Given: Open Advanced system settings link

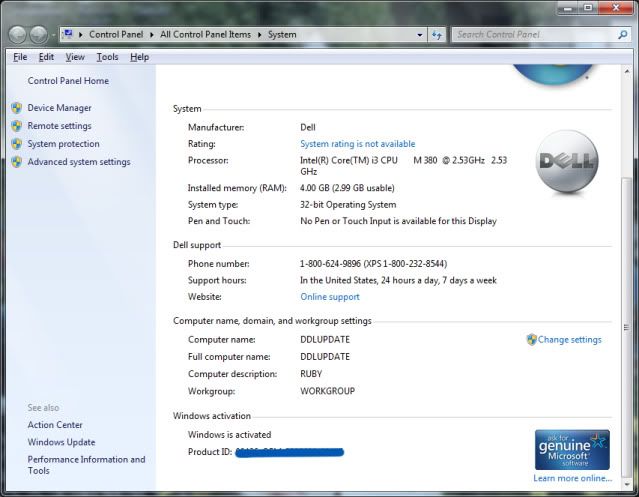Looking at the screenshot, I should tap(79, 162).
